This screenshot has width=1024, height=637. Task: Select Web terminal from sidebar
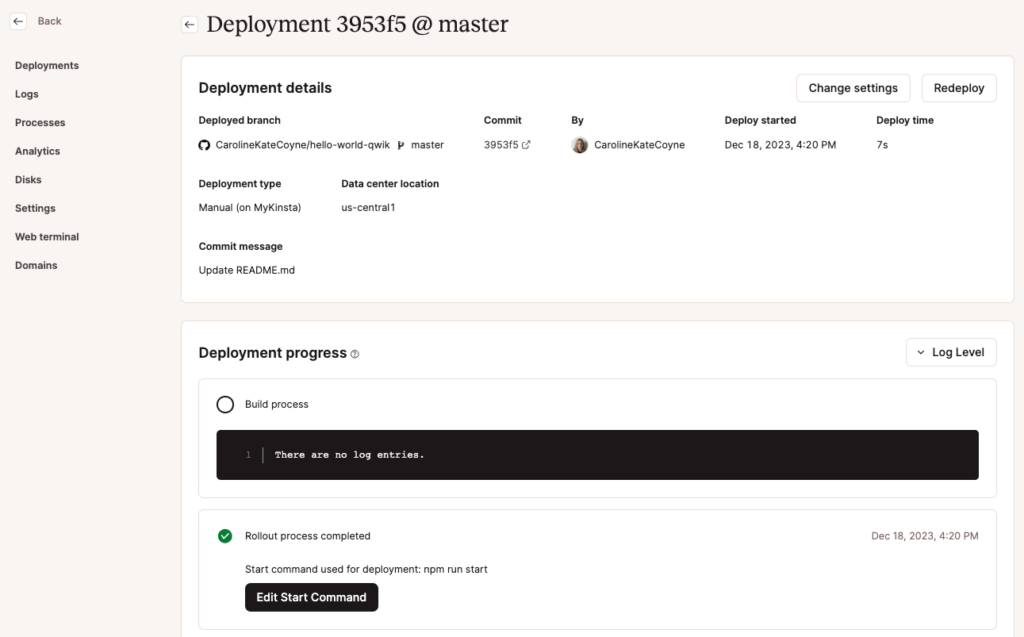[47, 237]
